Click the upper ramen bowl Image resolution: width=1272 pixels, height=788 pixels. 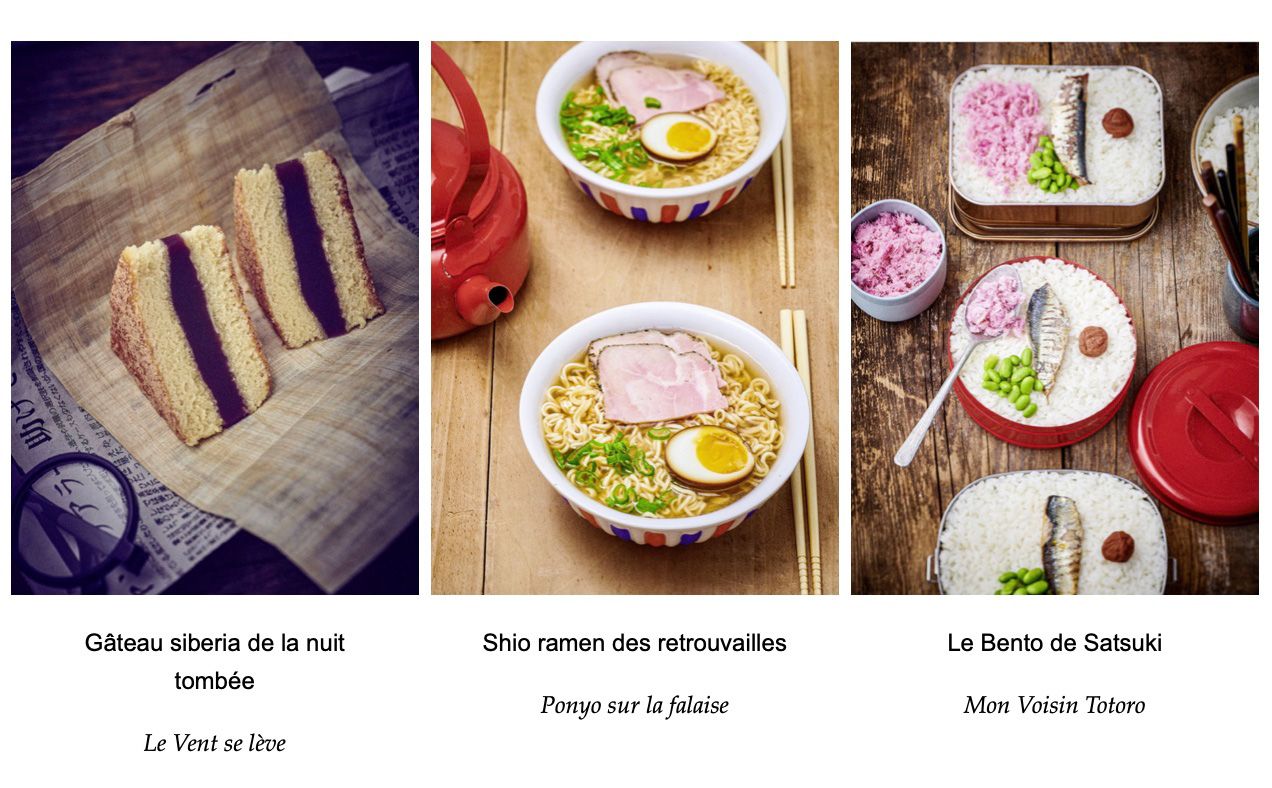661,130
